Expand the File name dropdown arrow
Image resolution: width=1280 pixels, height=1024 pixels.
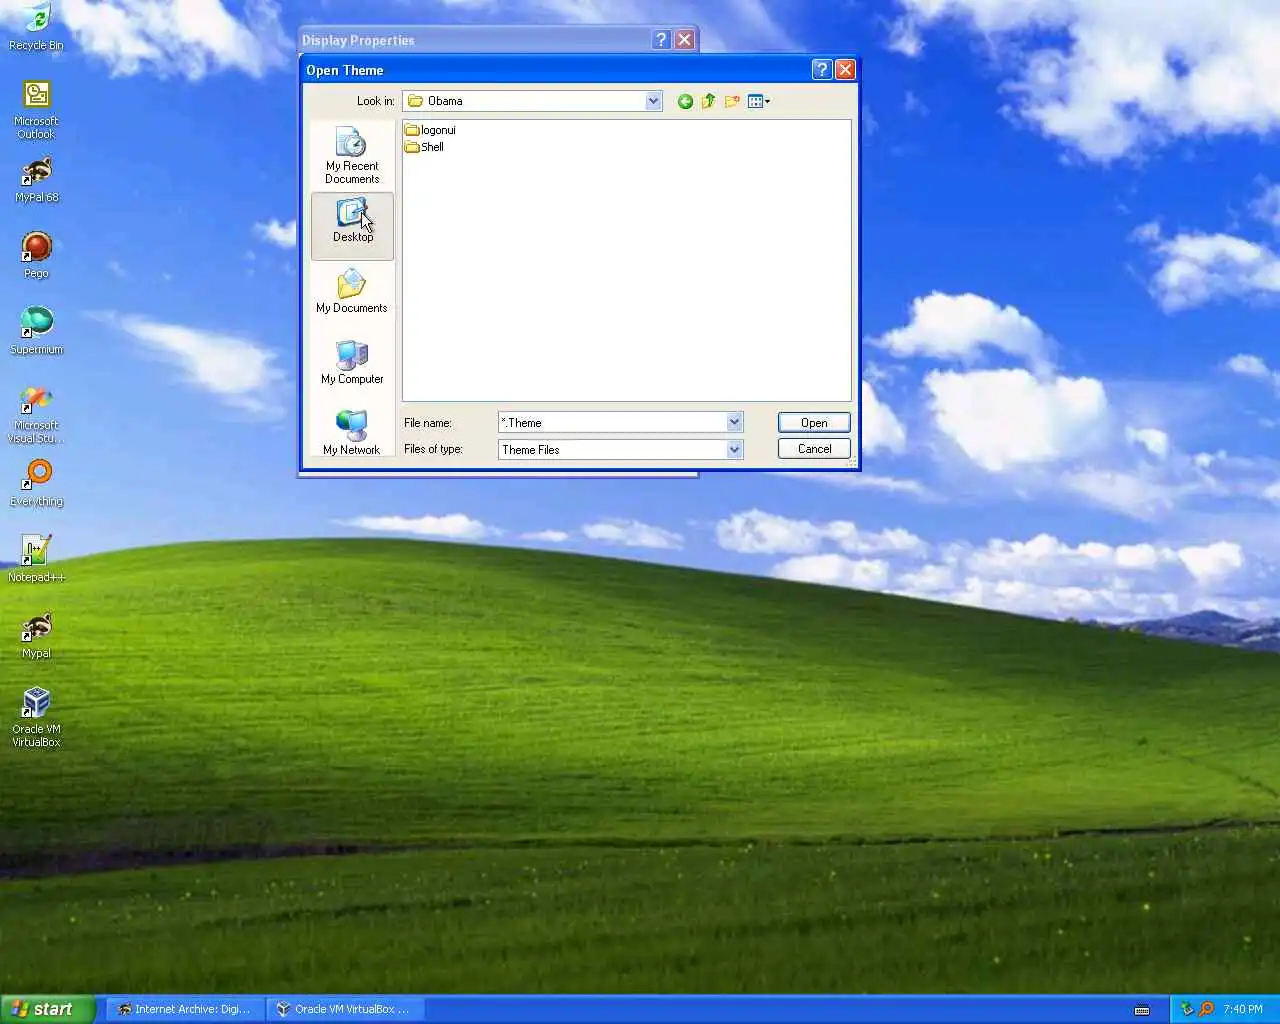click(x=734, y=423)
